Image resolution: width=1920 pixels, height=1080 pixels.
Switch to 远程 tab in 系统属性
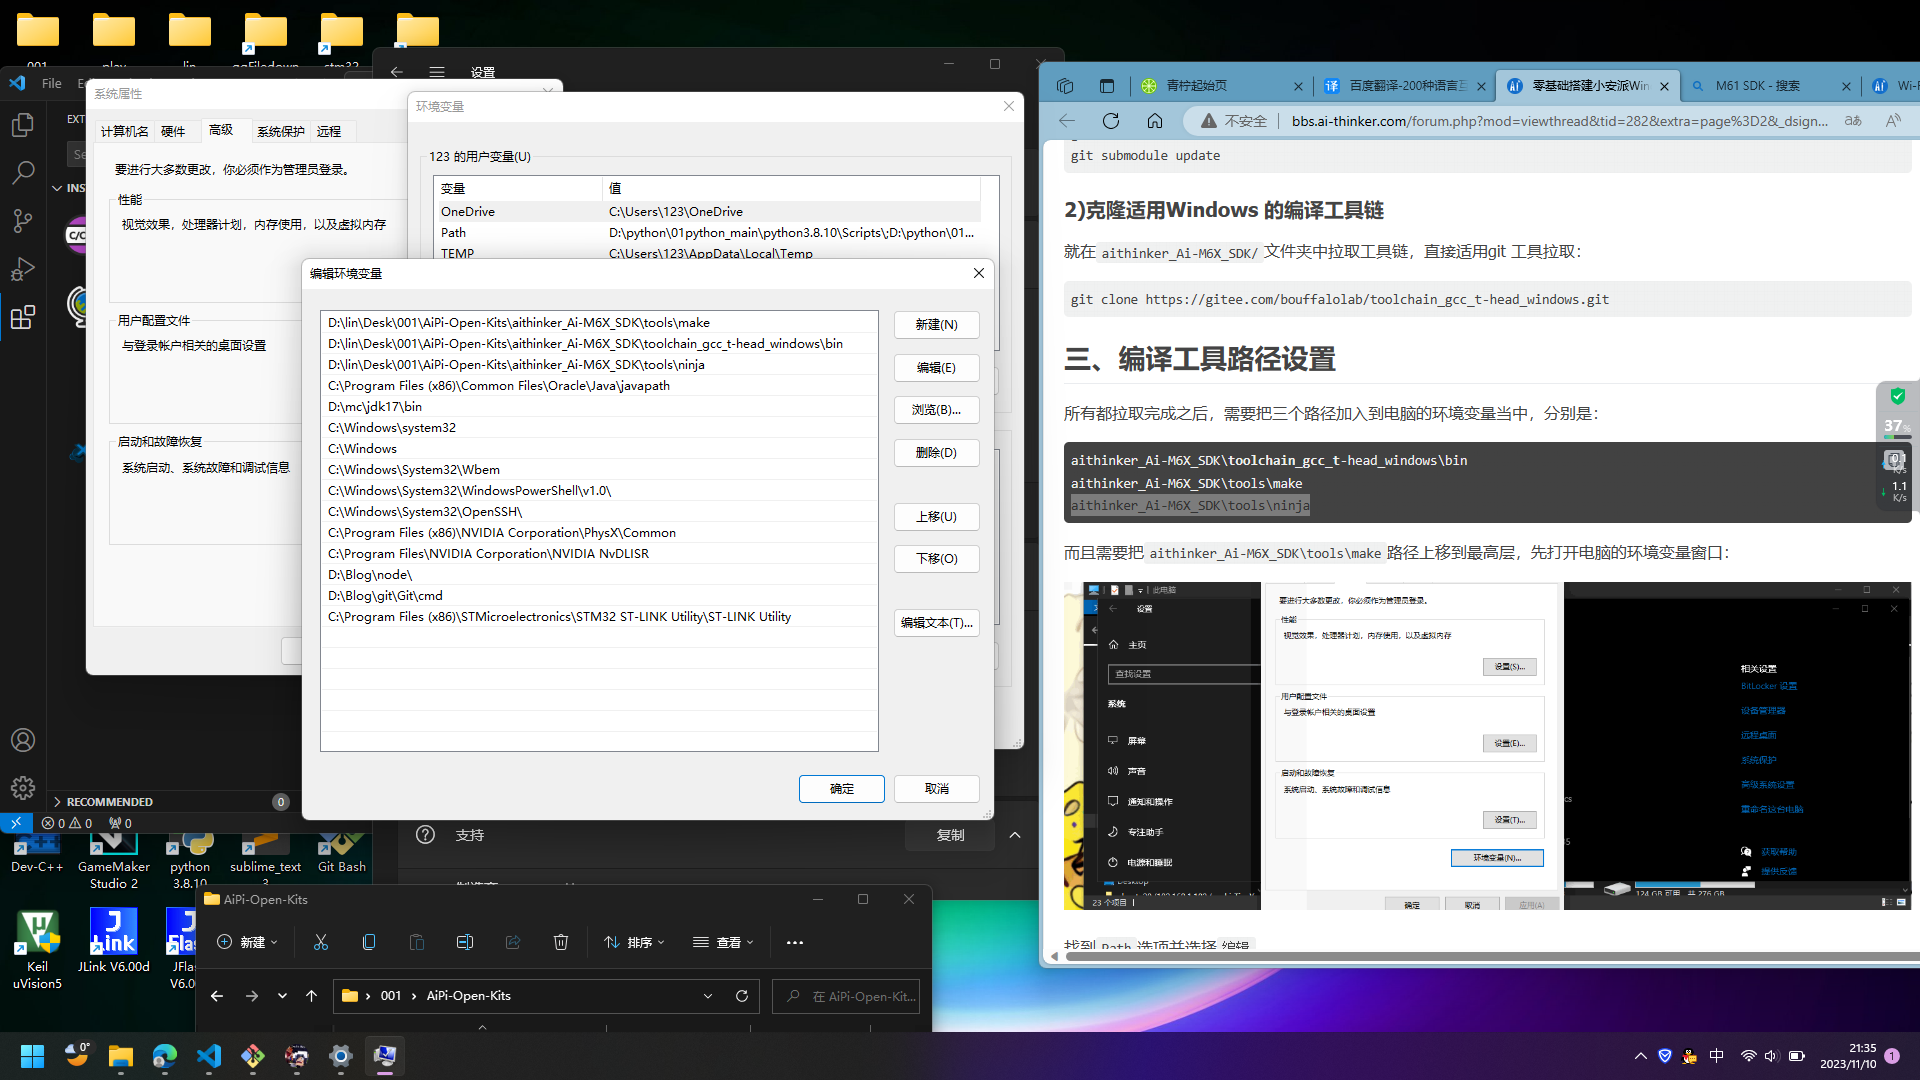329,131
